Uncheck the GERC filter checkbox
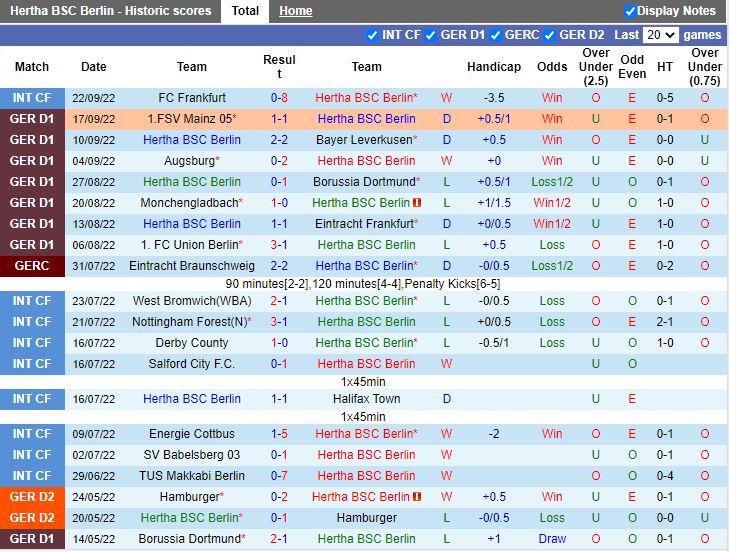729x552 pixels. click(496, 35)
